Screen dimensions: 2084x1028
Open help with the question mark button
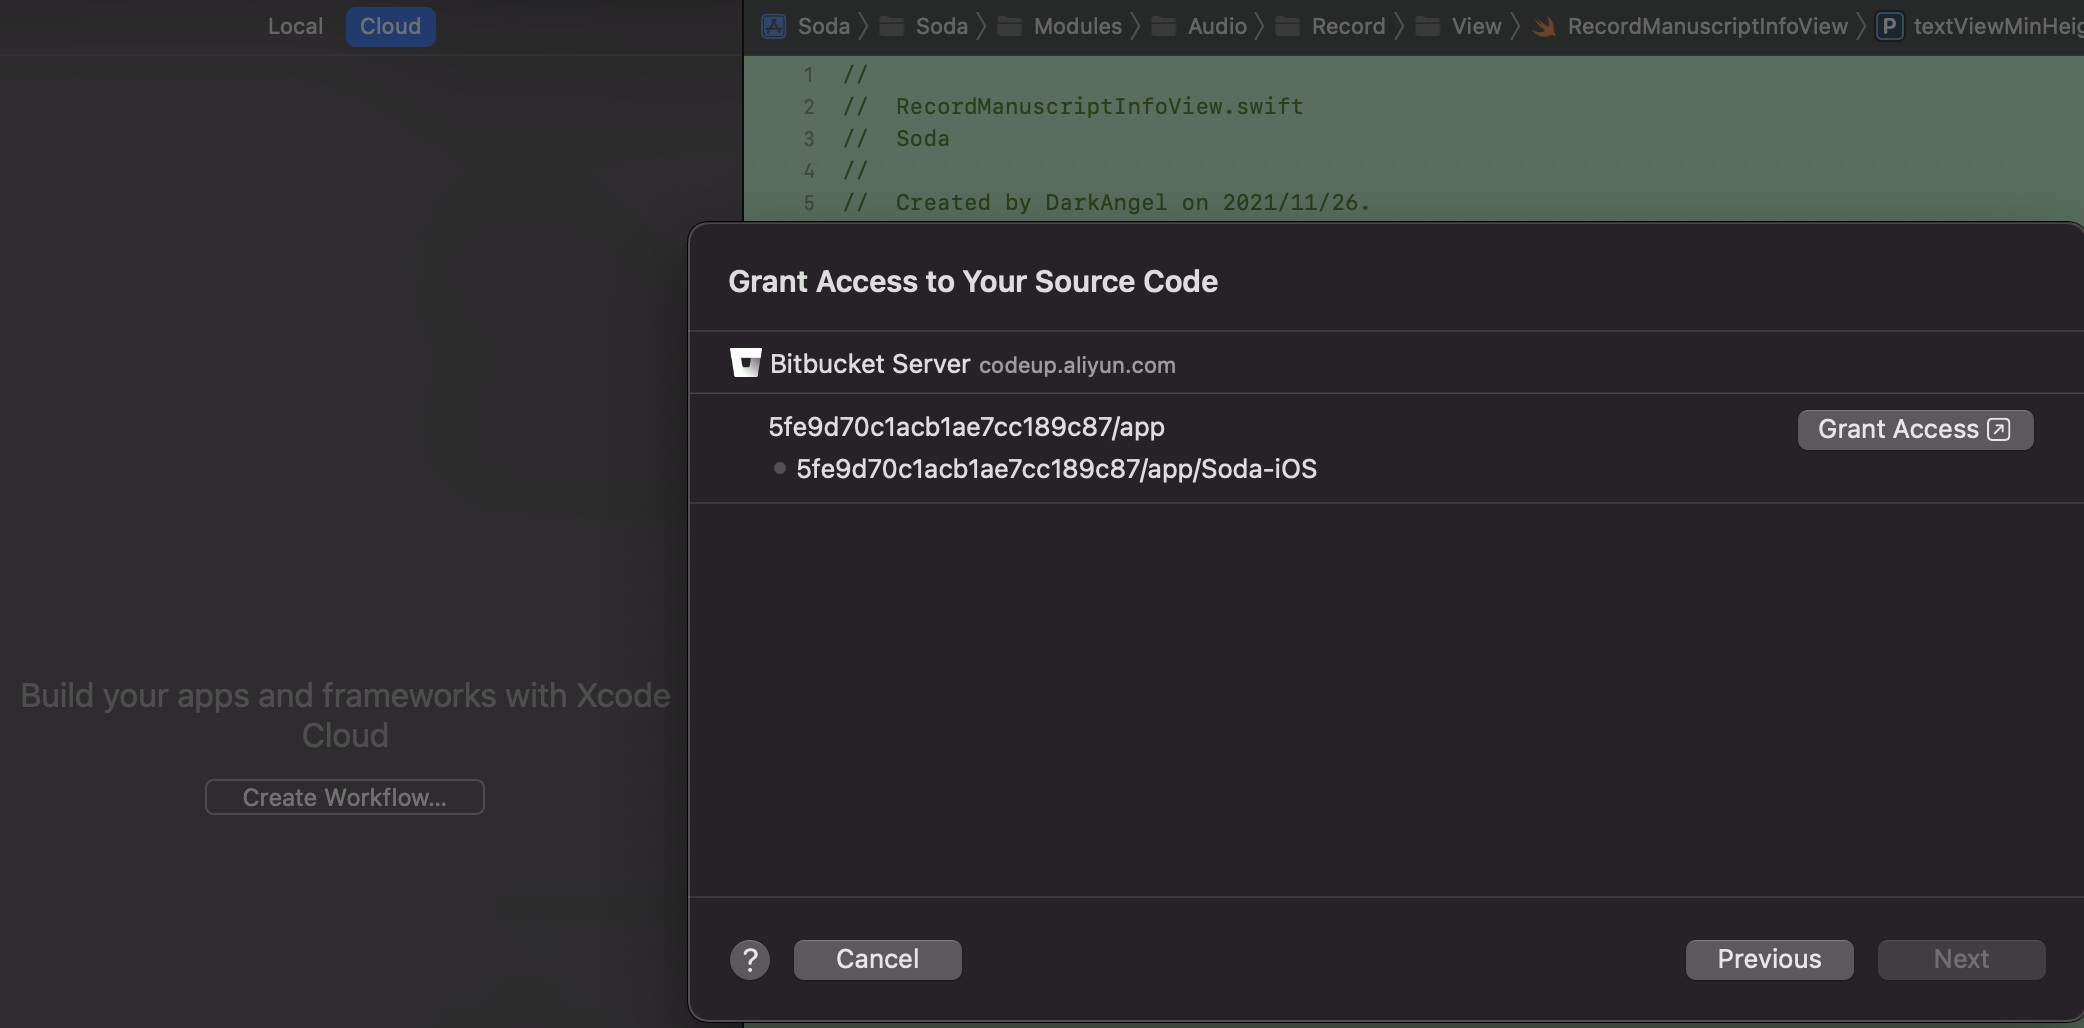(x=750, y=960)
